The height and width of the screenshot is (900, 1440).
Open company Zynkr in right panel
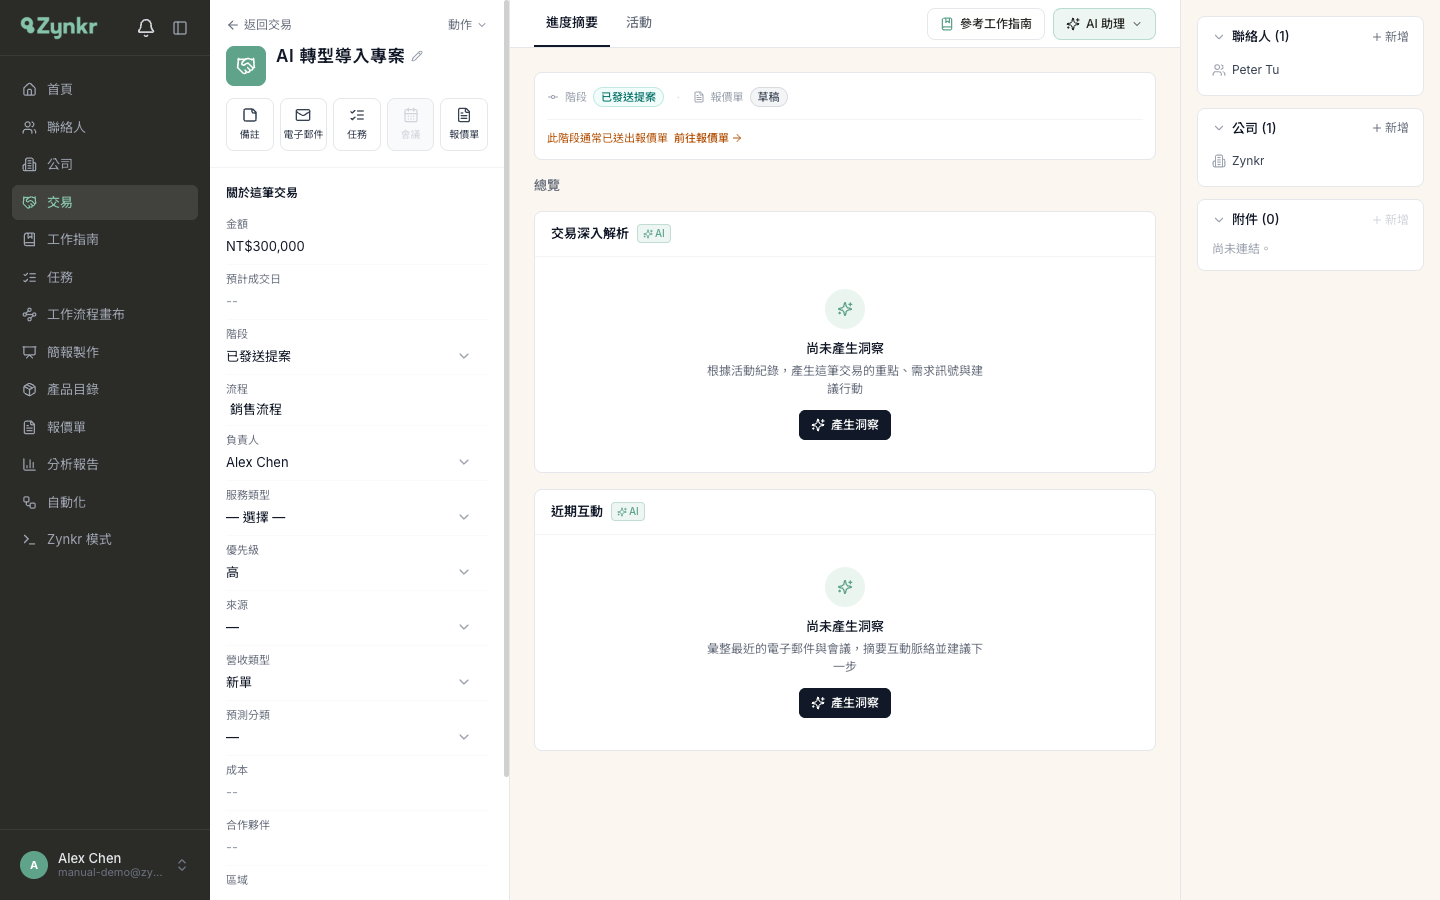pos(1248,161)
